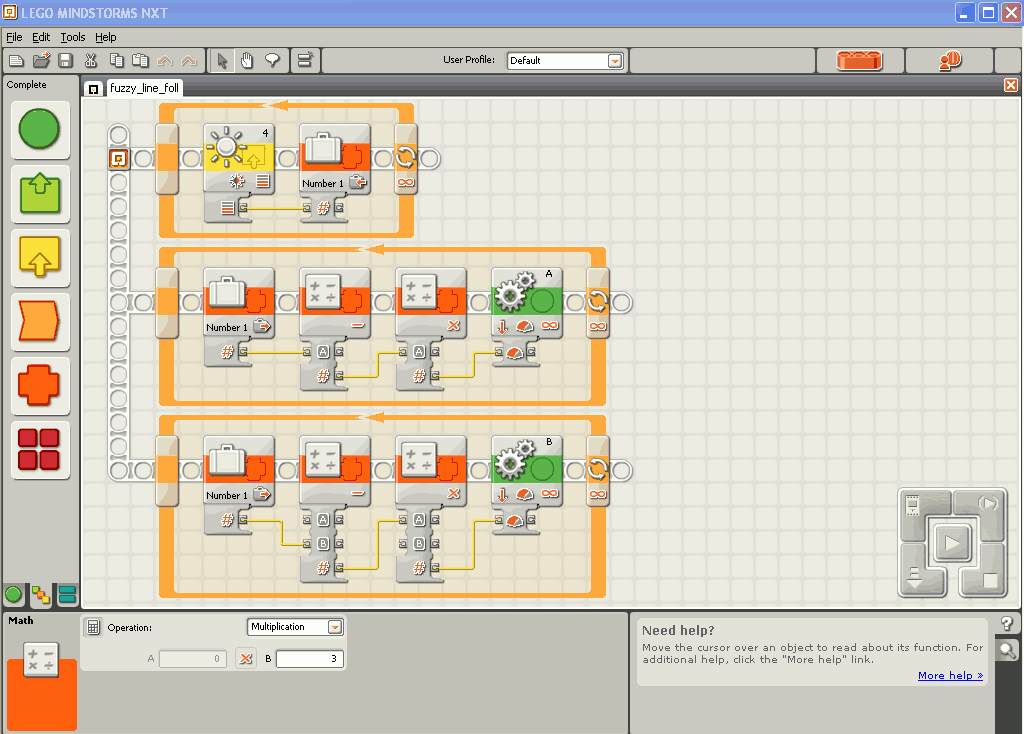Select the multiplication Math block in bottom loop
This screenshot has height=734, width=1024.
430,470
